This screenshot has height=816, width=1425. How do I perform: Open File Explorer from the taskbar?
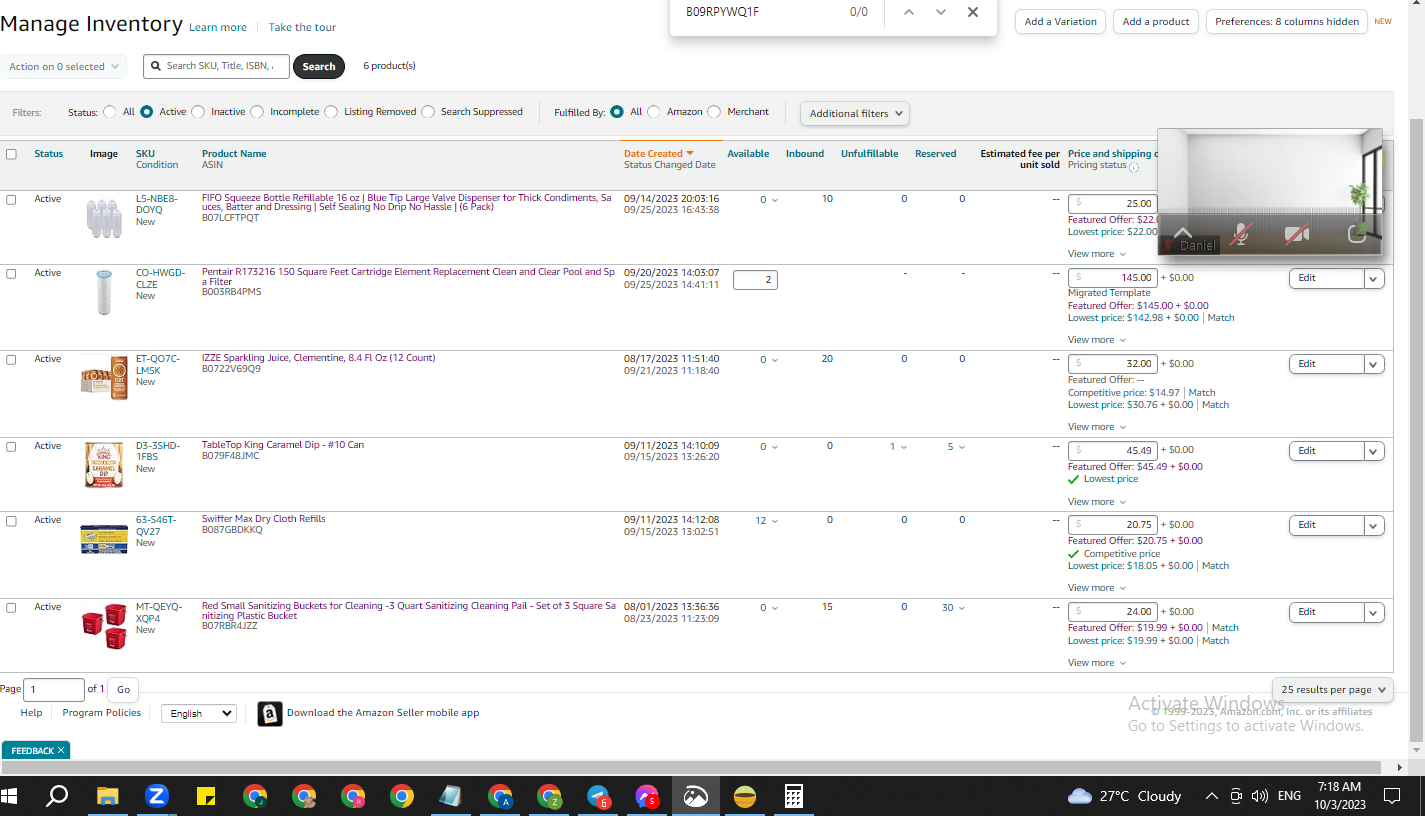point(107,796)
